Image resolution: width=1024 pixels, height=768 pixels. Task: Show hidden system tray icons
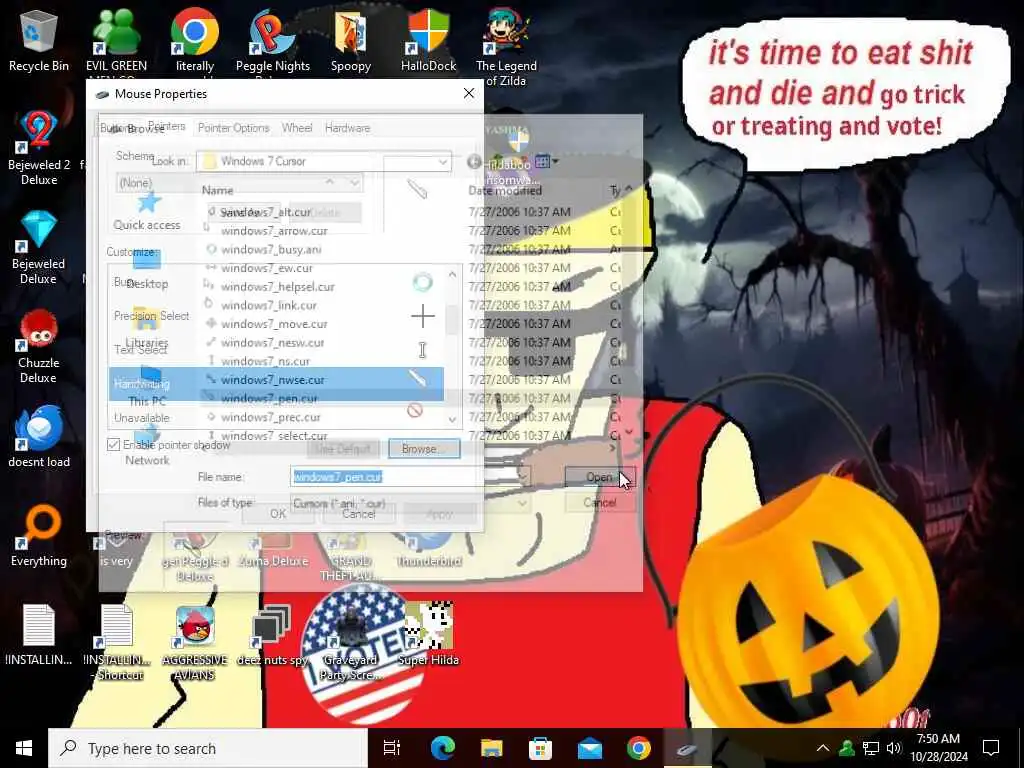click(x=823, y=748)
